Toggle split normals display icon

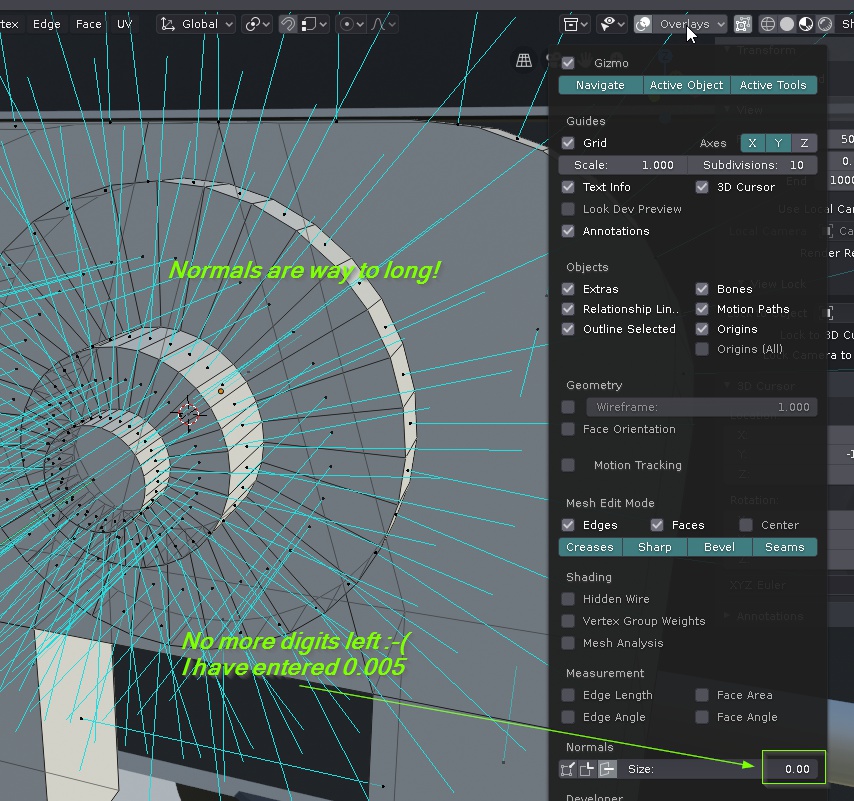[587, 769]
